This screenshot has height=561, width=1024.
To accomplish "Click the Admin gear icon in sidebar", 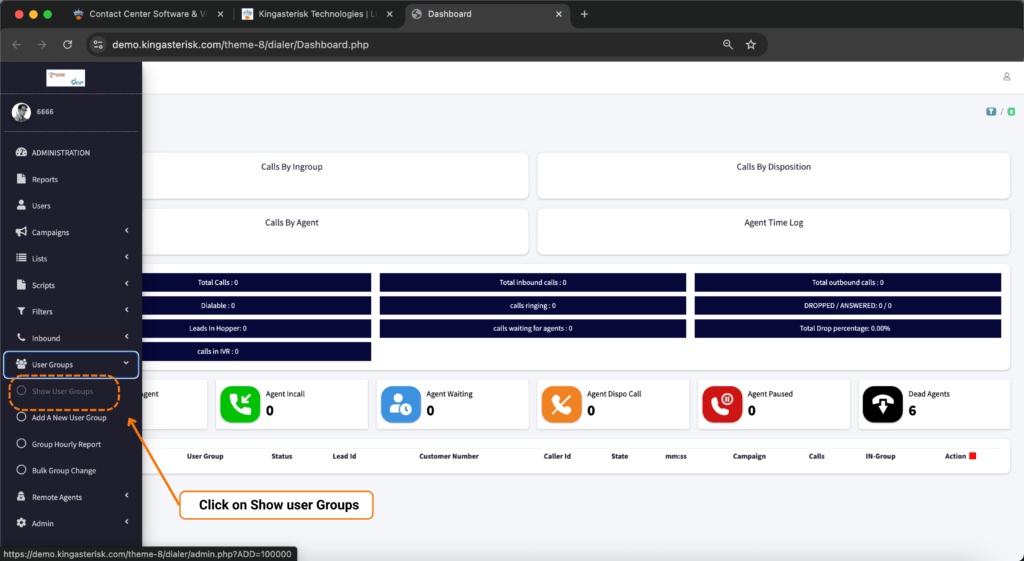I will (x=21, y=523).
